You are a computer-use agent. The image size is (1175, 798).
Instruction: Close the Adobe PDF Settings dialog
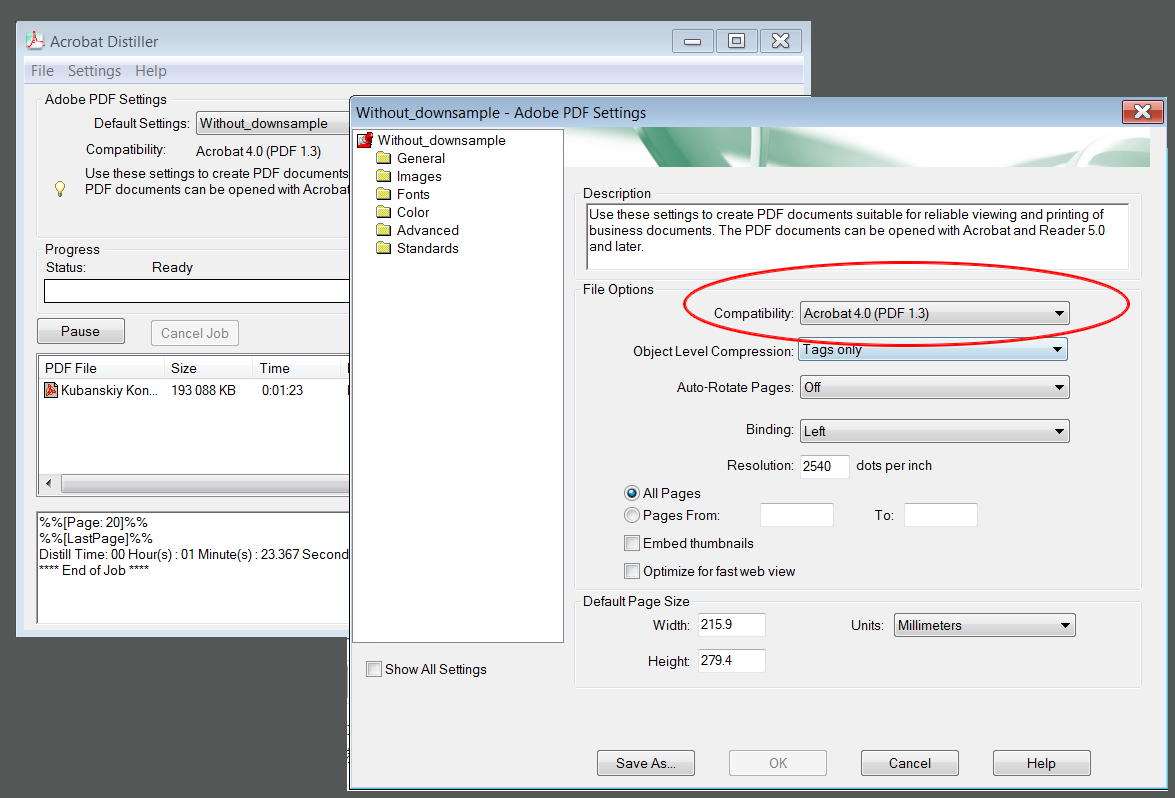coord(1142,112)
